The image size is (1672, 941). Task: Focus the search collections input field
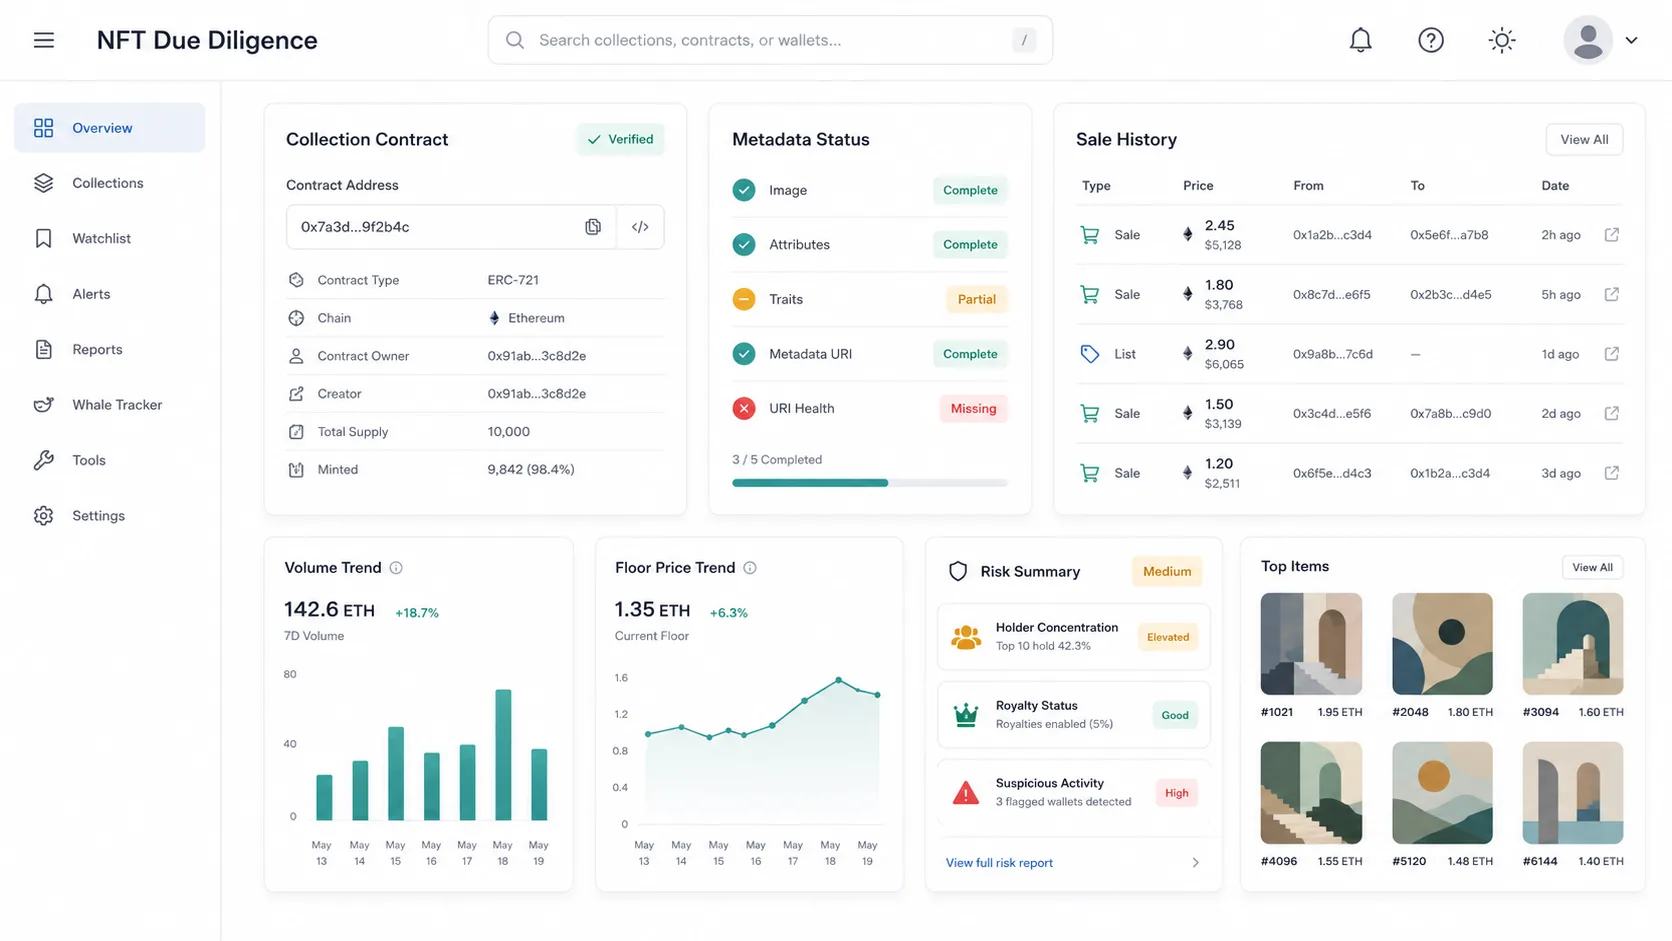[x=770, y=40]
